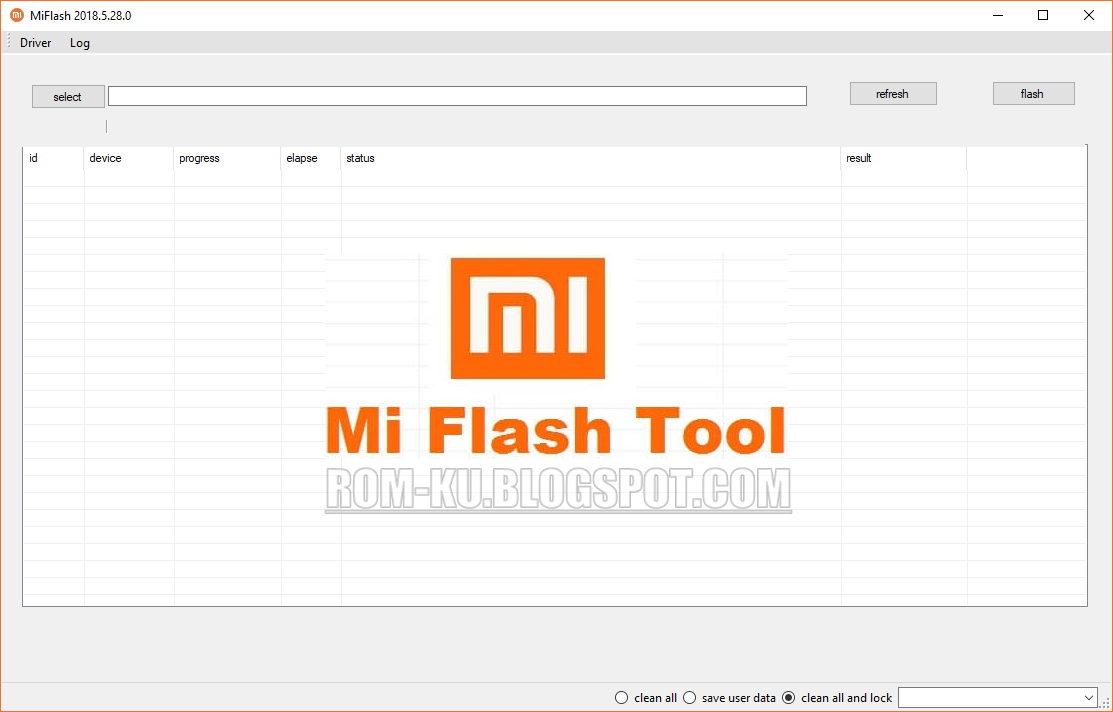Screen dimensions: 1113x712
Task: Open the script dropdown at bottom right
Action: (x=998, y=698)
